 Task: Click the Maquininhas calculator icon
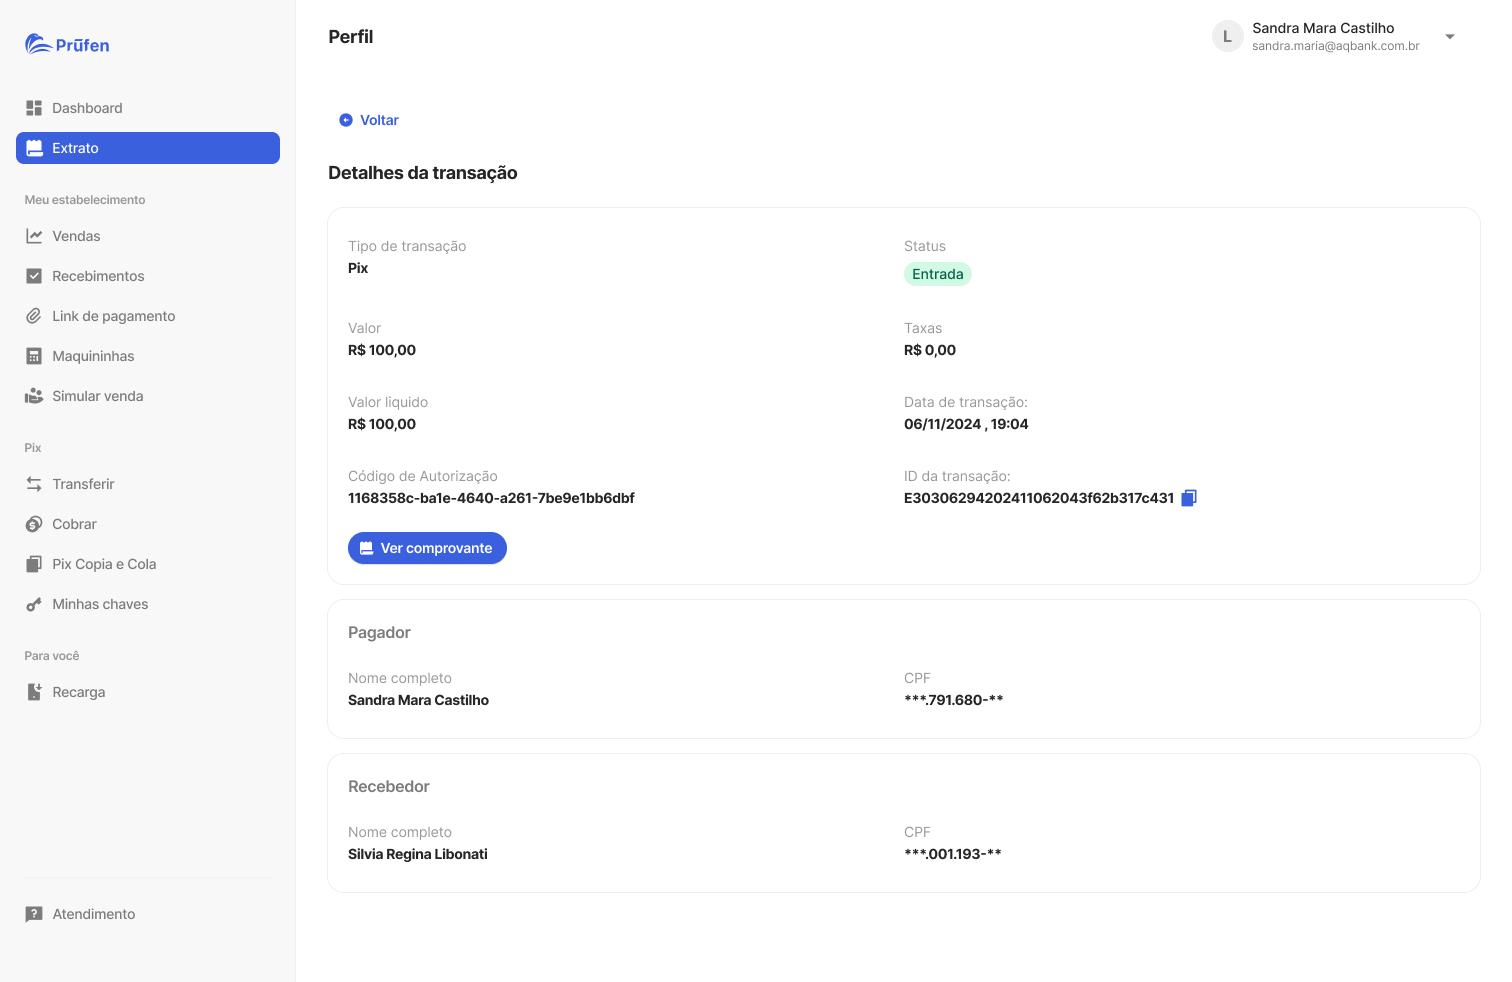coord(34,356)
